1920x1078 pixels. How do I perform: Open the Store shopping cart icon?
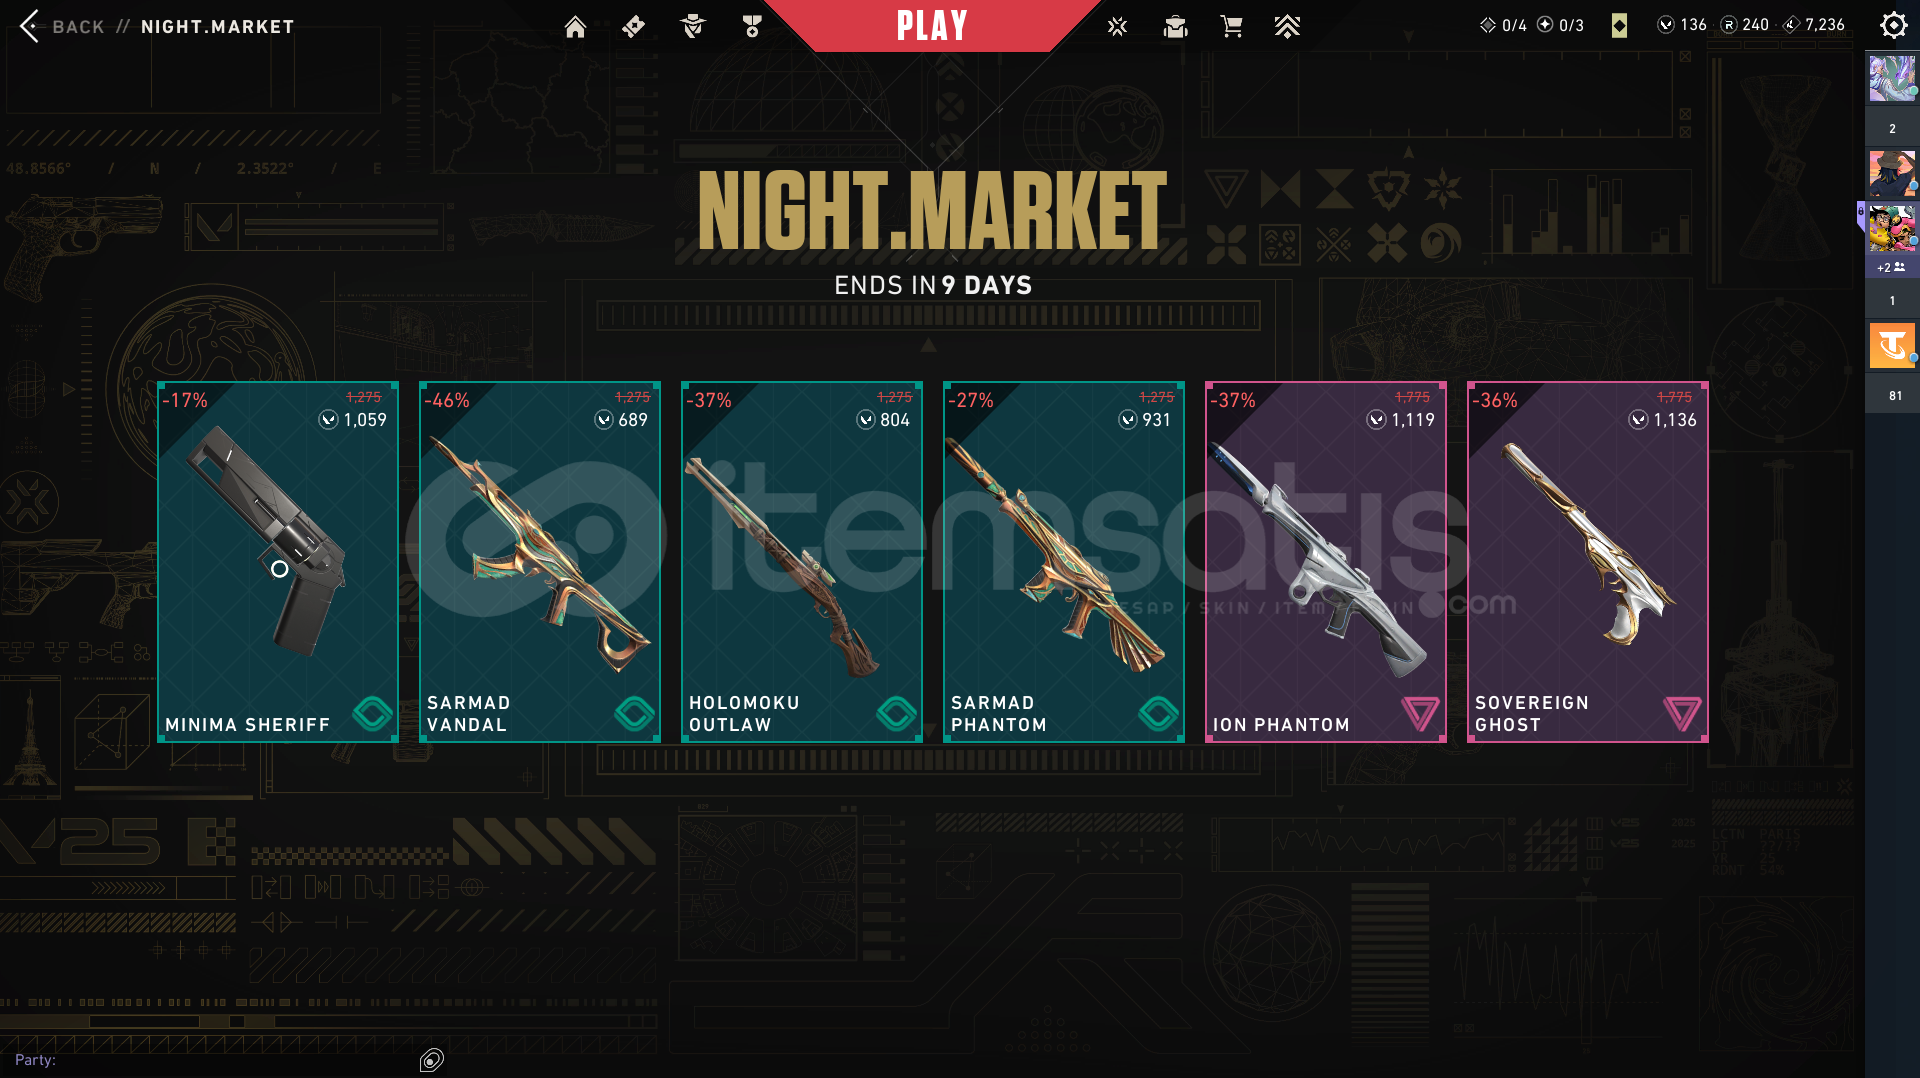[x=1231, y=27]
